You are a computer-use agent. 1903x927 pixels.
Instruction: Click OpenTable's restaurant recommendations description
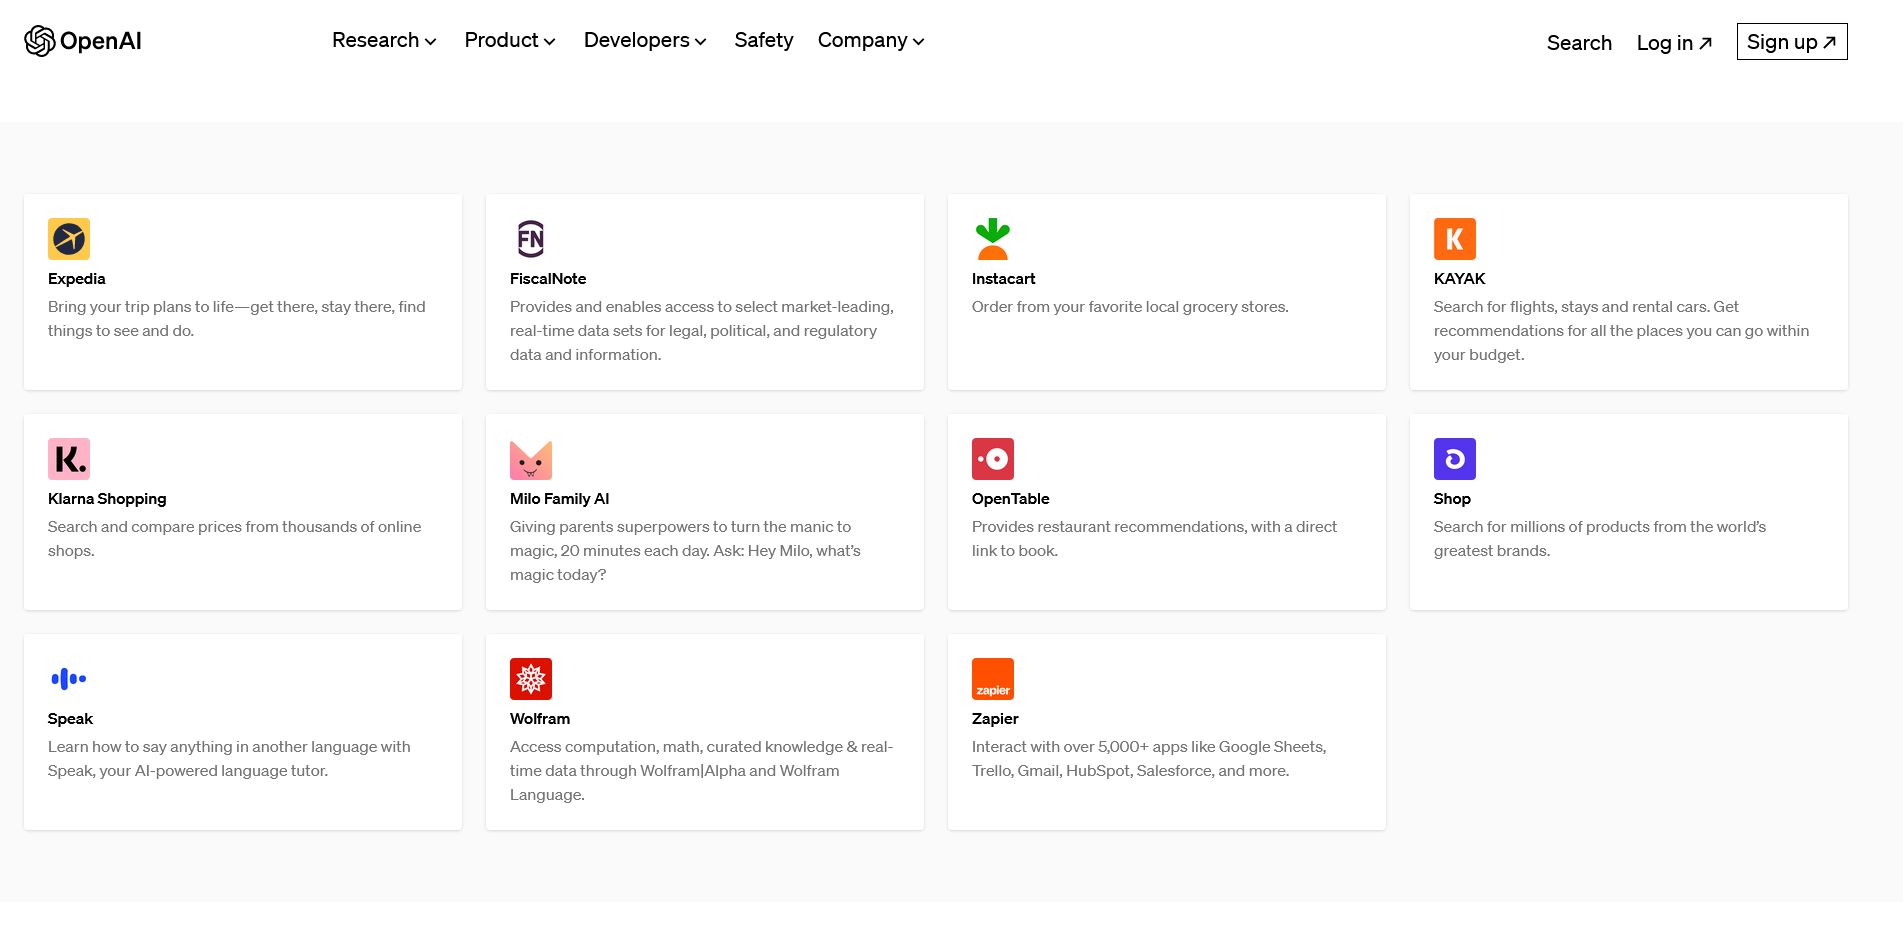coord(1154,539)
